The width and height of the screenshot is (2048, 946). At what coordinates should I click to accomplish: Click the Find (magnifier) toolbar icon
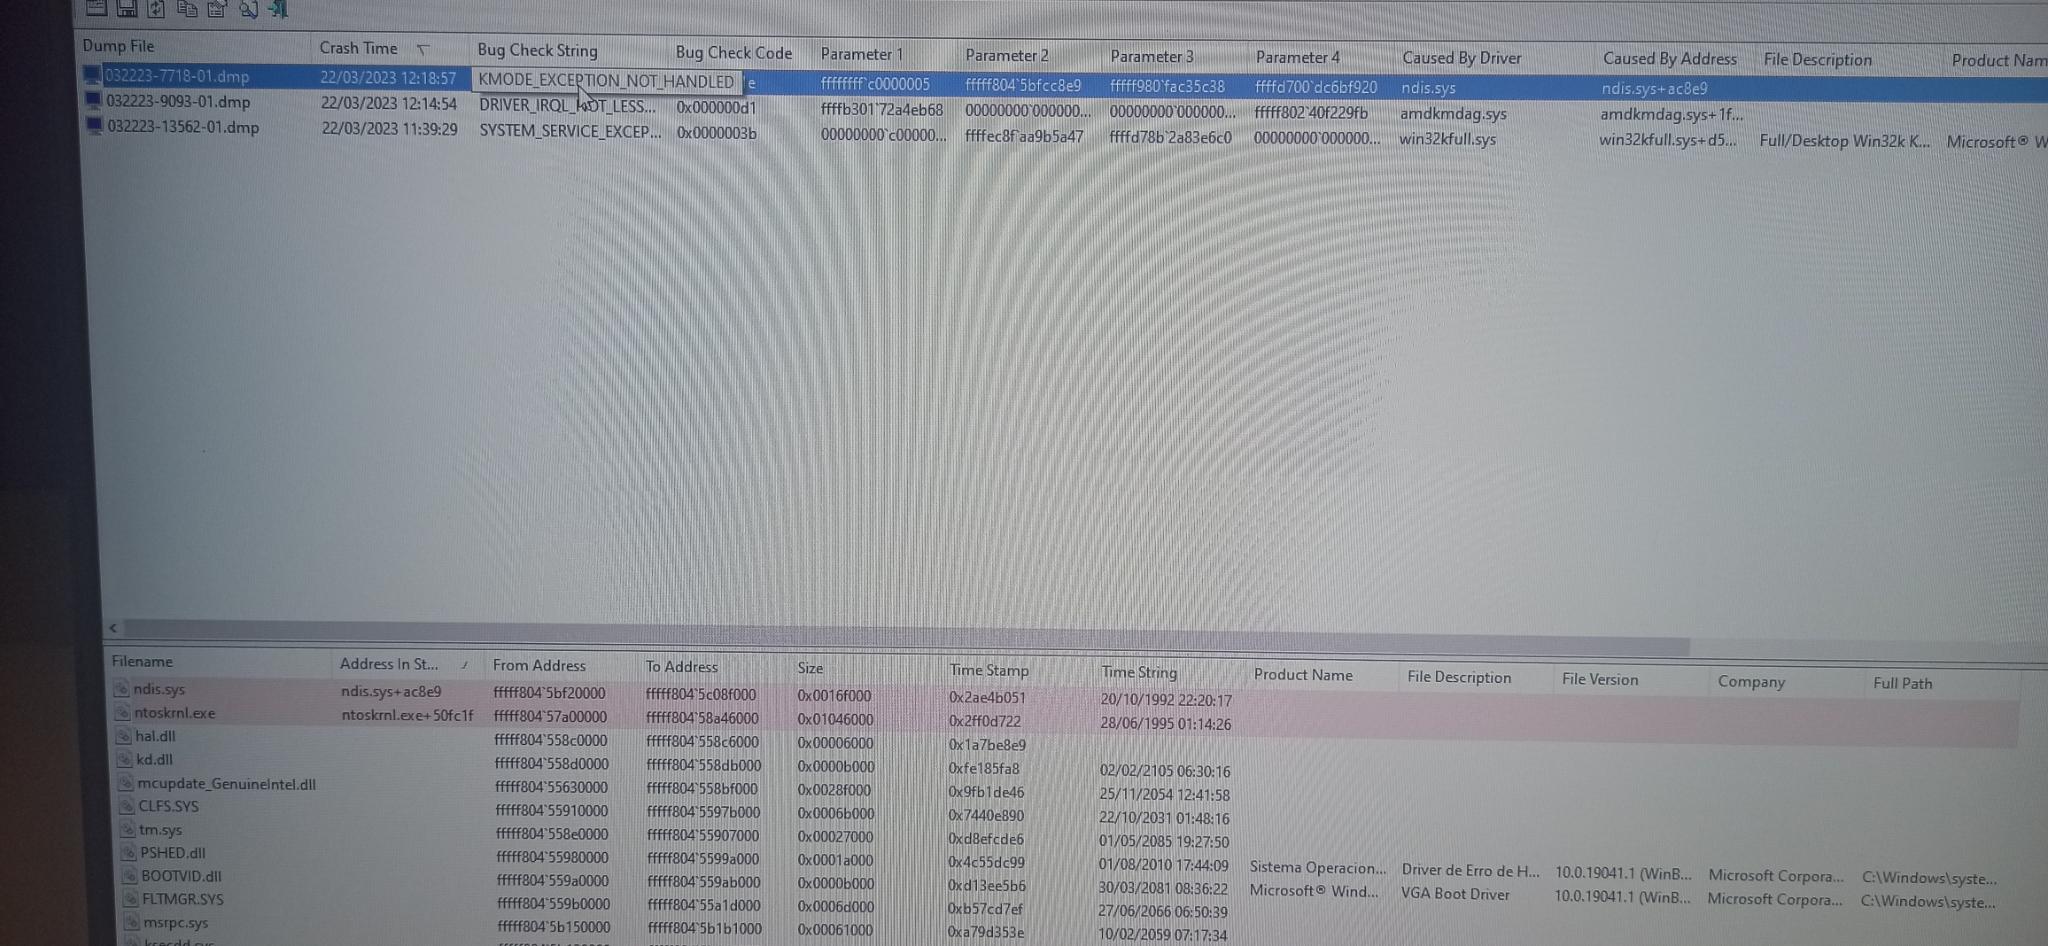pos(248,9)
